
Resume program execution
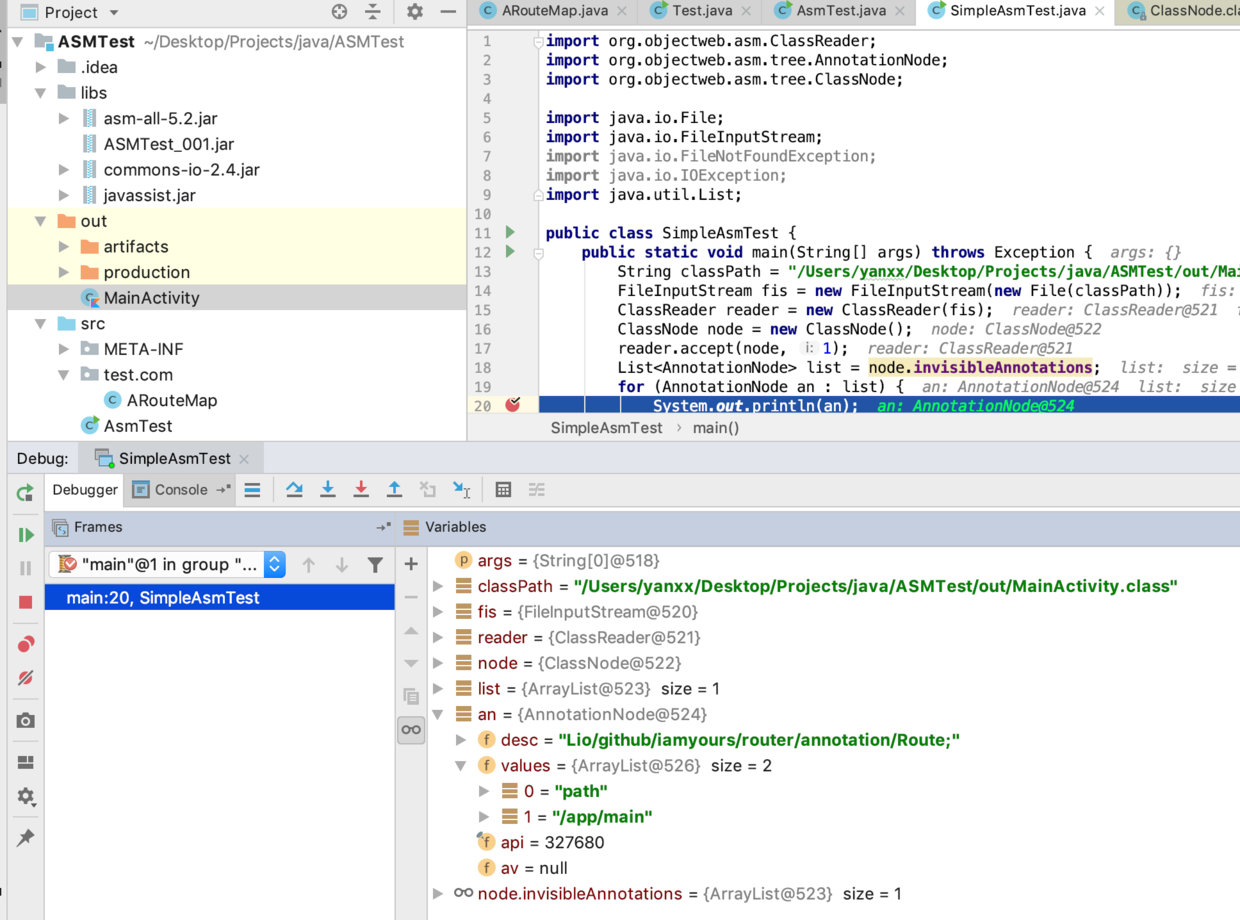[26, 535]
